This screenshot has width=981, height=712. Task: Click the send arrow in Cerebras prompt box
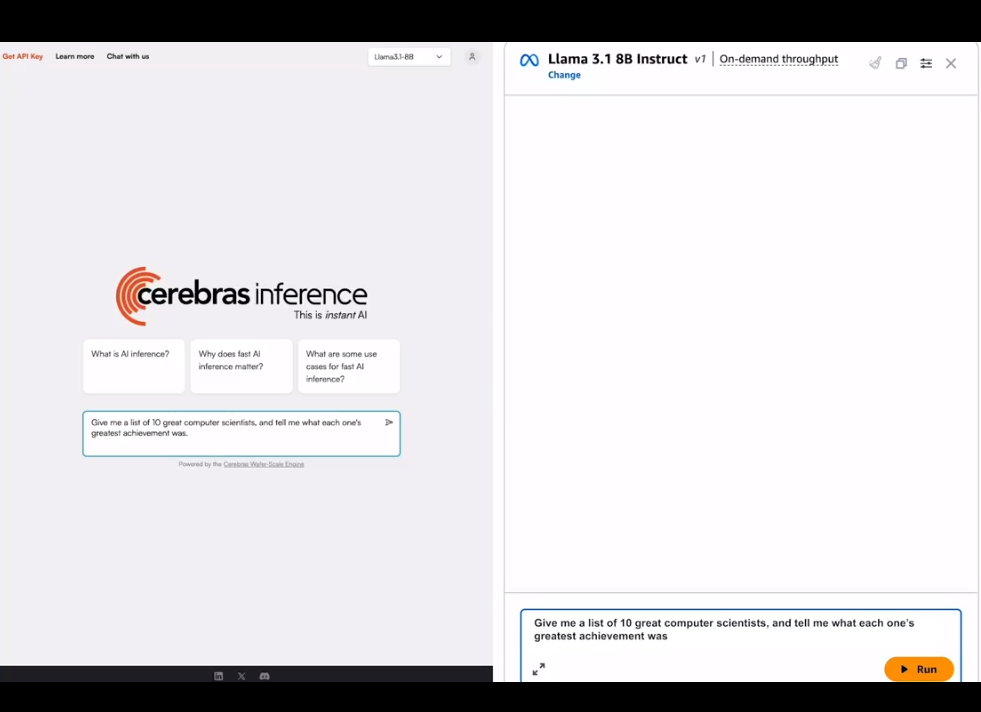[x=389, y=422]
